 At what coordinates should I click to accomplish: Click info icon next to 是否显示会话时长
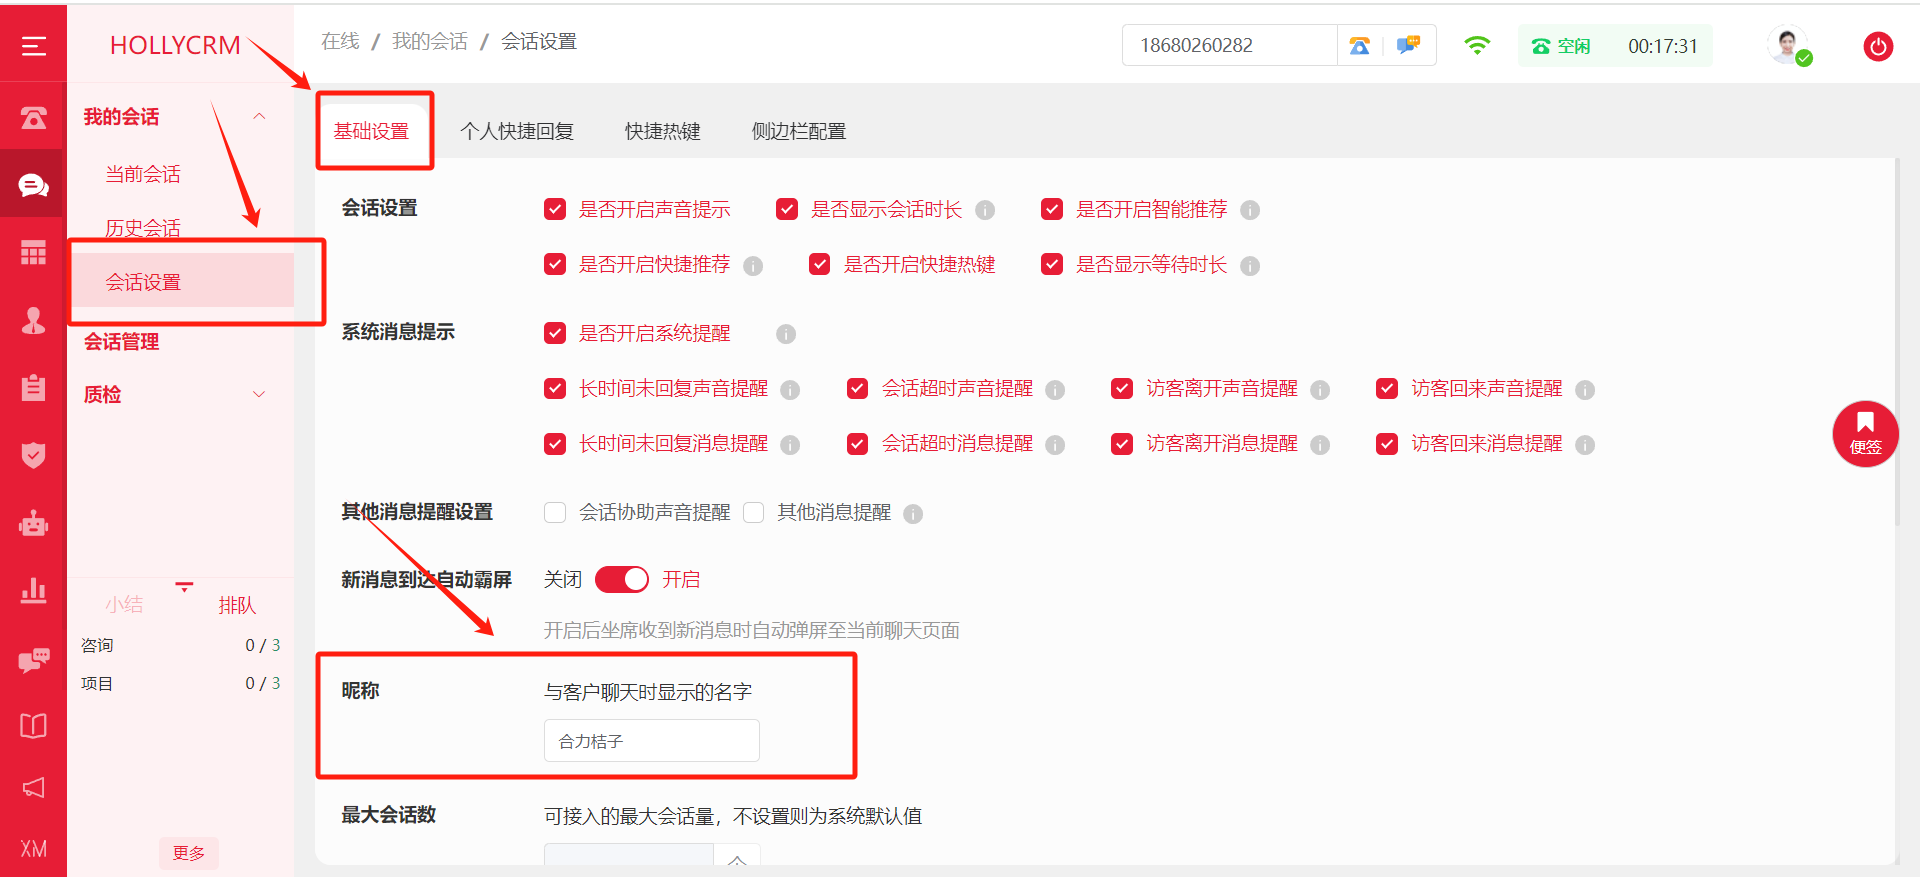(x=985, y=210)
